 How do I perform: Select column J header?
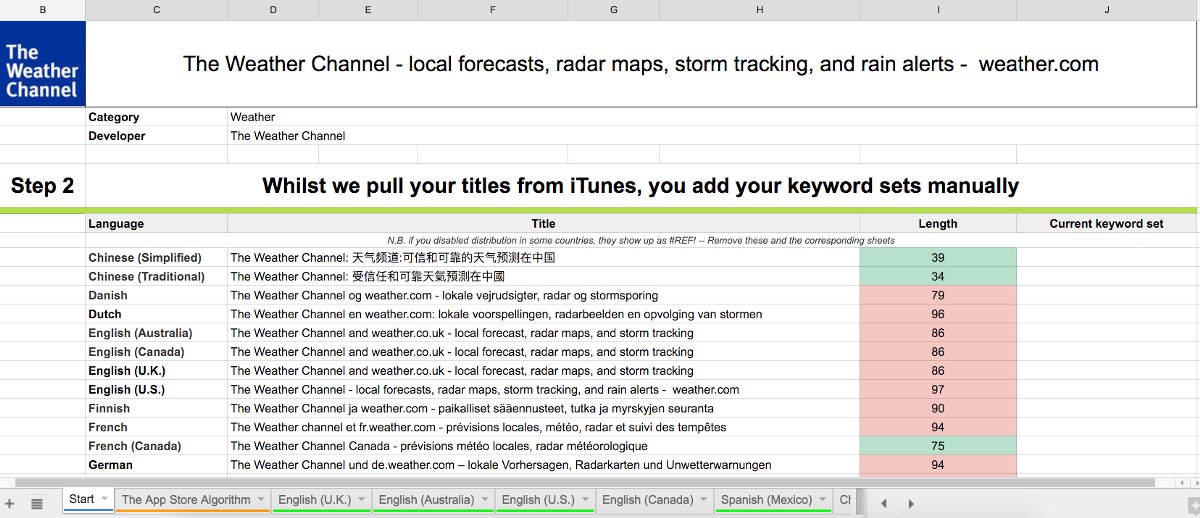[x=1107, y=10]
